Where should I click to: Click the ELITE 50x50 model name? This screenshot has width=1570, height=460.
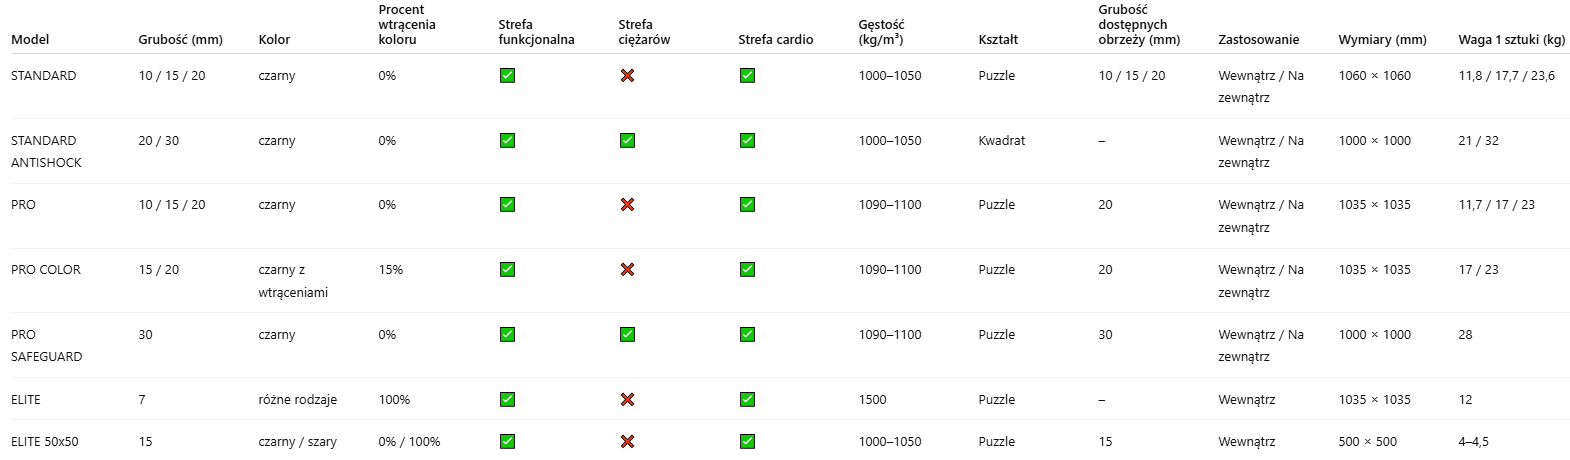point(45,442)
